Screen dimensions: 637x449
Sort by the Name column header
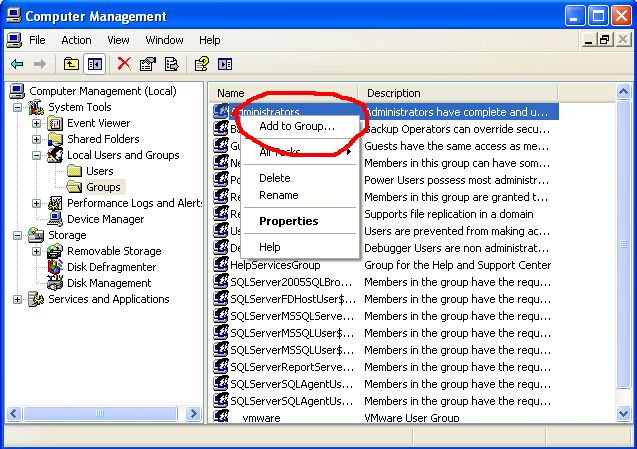(x=284, y=93)
